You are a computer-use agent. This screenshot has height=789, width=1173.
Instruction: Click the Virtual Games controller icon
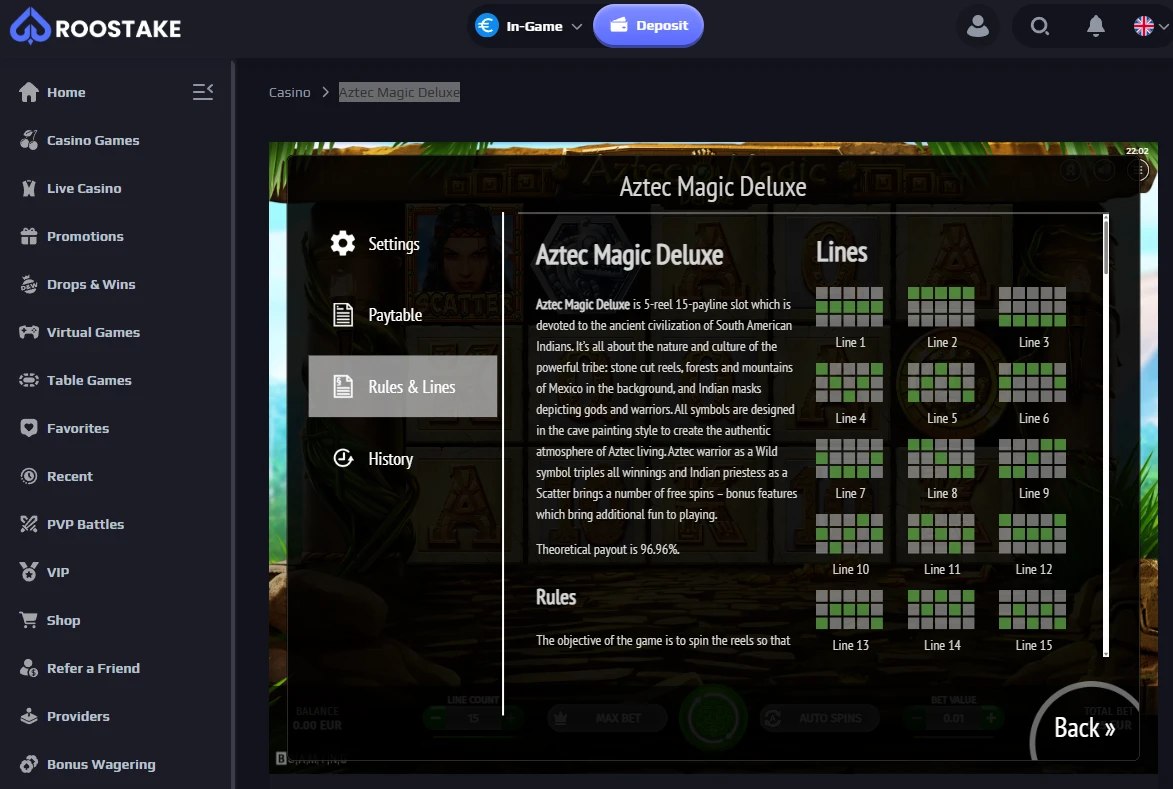pos(28,332)
